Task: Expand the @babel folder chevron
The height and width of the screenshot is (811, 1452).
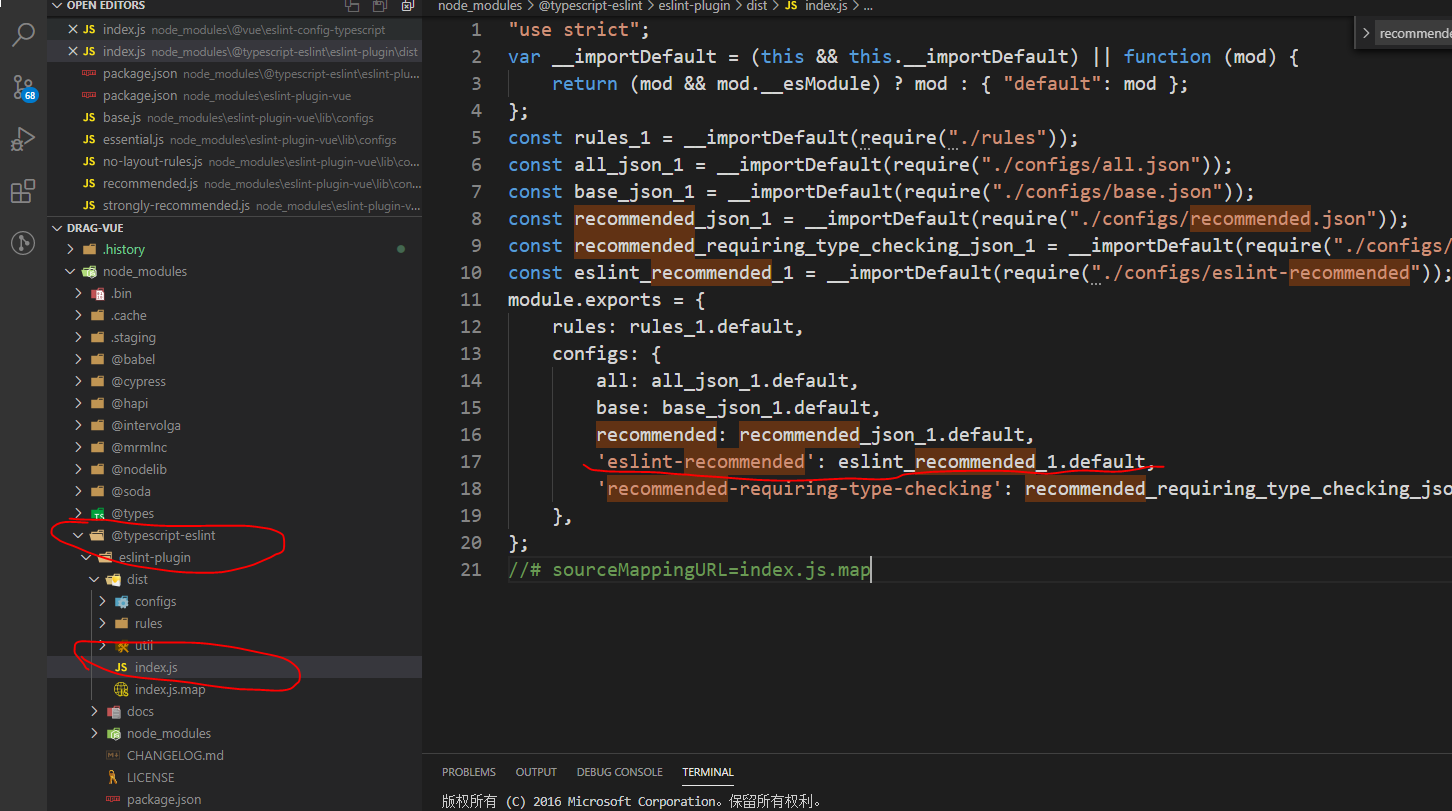Action: tap(79, 359)
